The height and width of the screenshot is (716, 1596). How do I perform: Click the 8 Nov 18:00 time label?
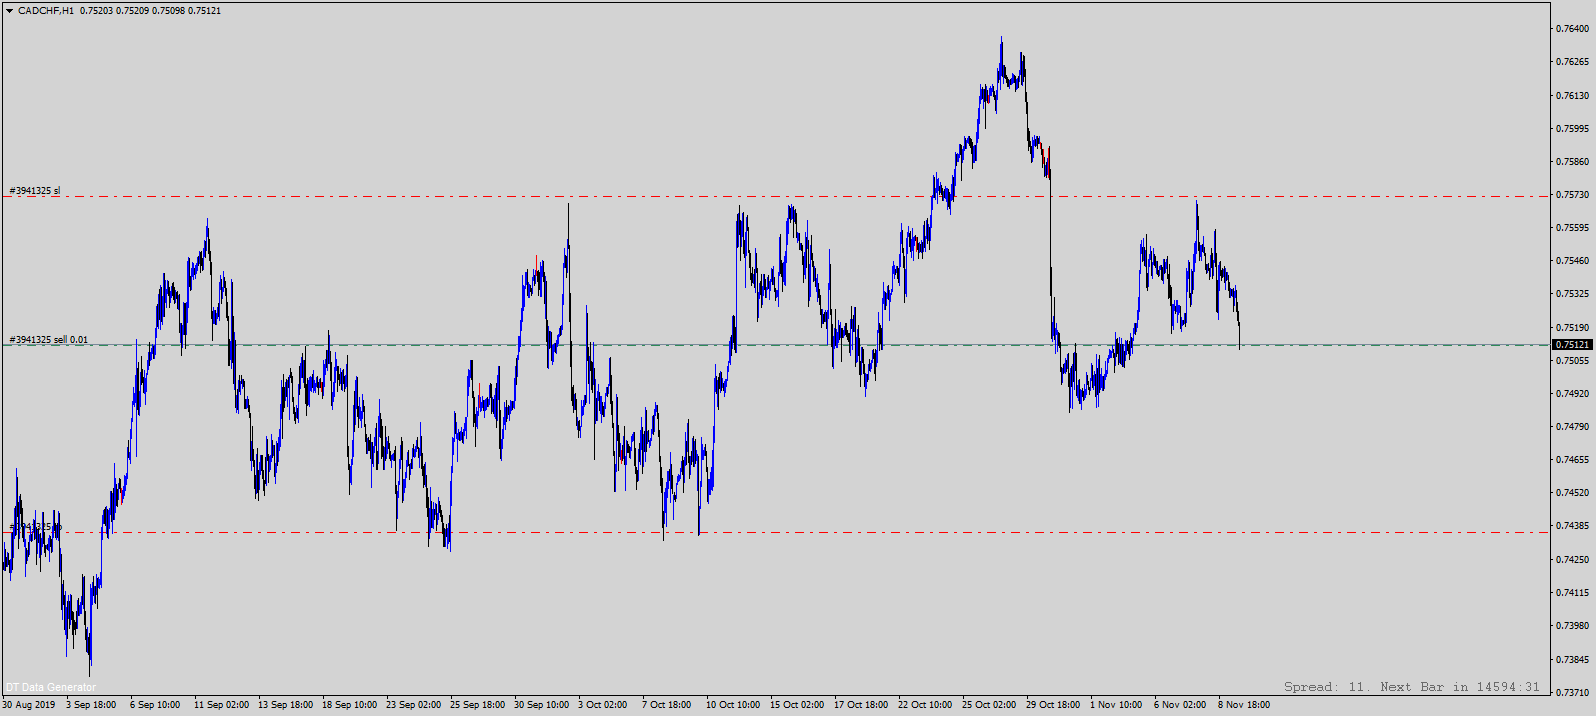1244,705
